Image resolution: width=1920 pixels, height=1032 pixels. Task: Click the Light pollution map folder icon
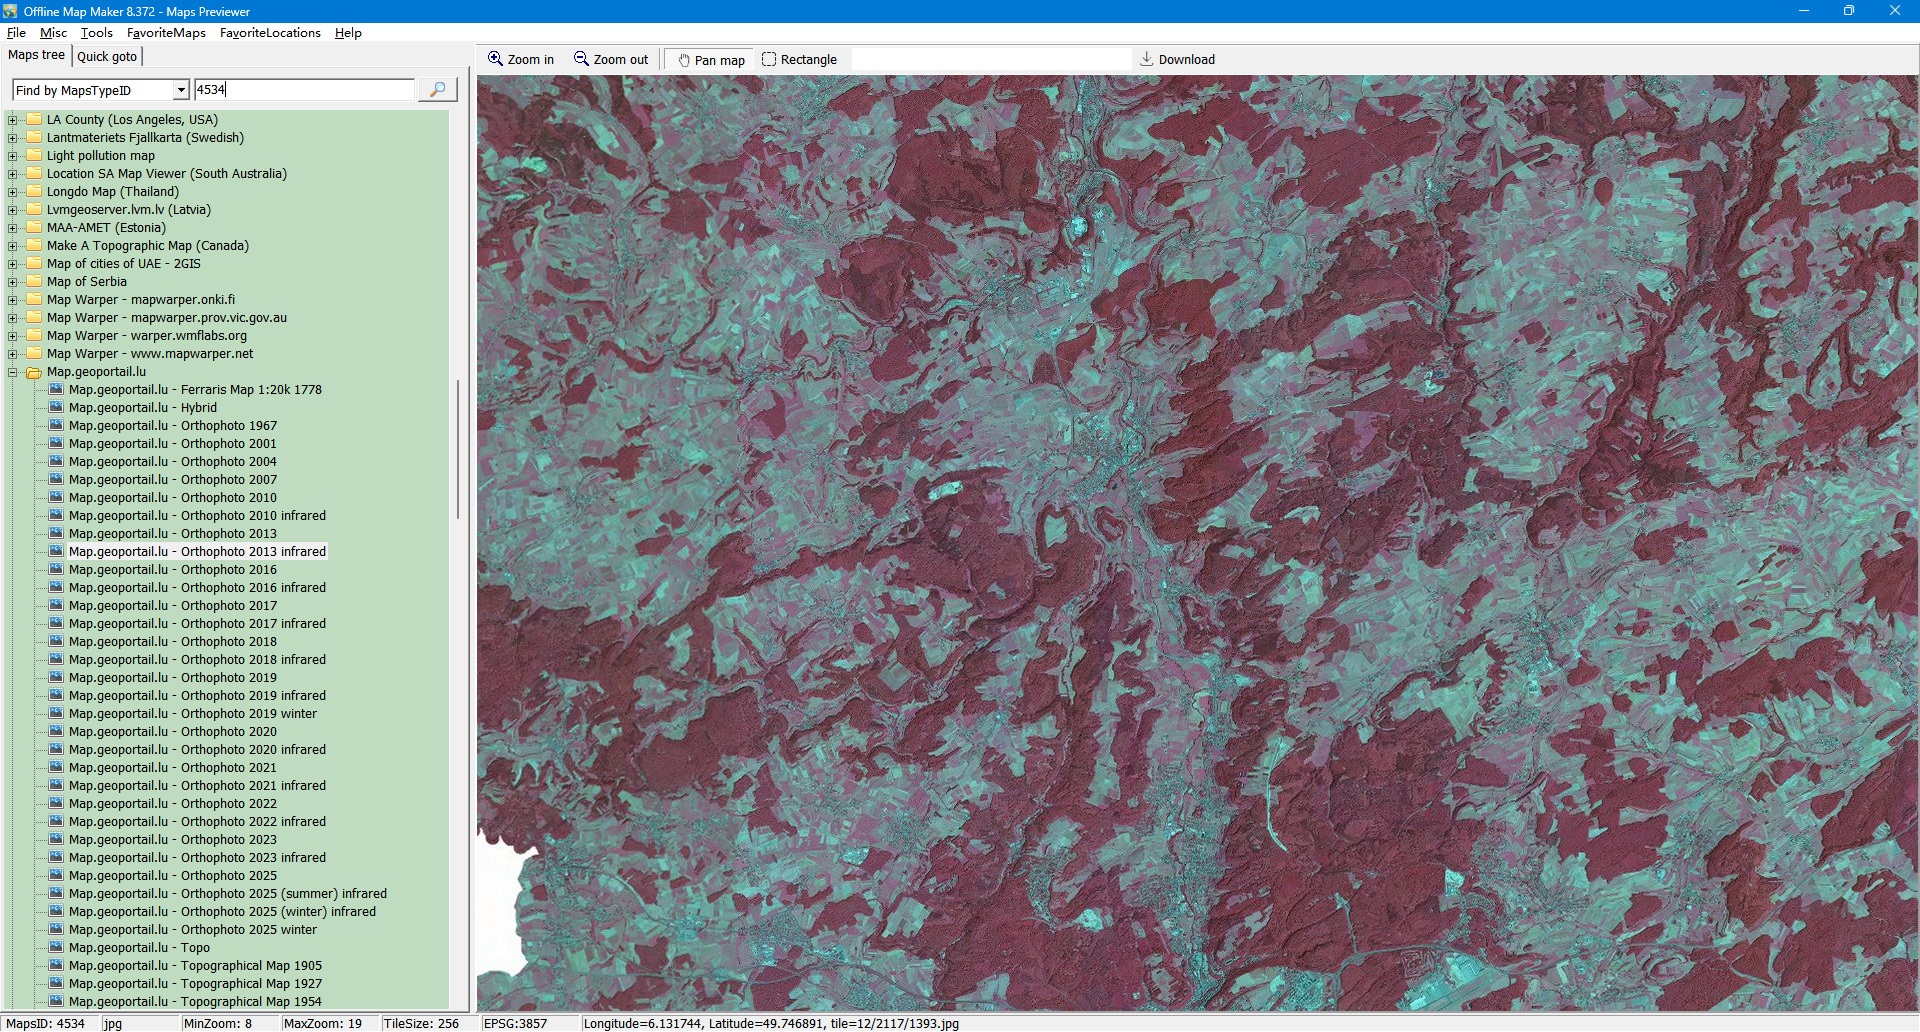(x=34, y=156)
